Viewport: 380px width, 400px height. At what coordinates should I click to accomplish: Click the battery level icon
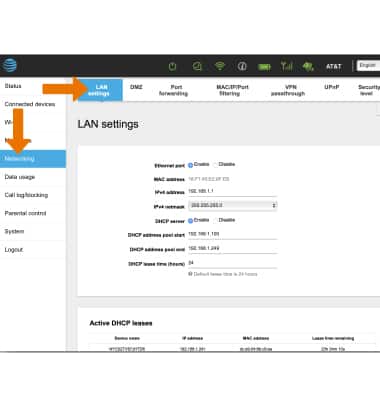[x=264, y=67]
